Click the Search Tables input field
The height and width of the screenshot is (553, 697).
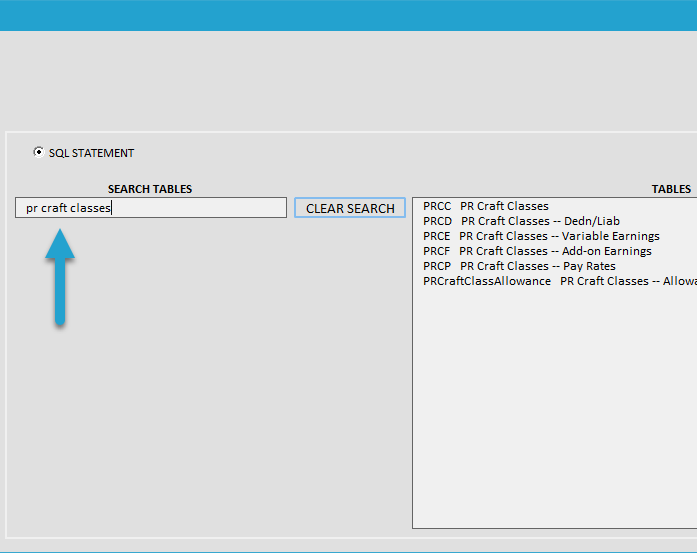(x=151, y=208)
